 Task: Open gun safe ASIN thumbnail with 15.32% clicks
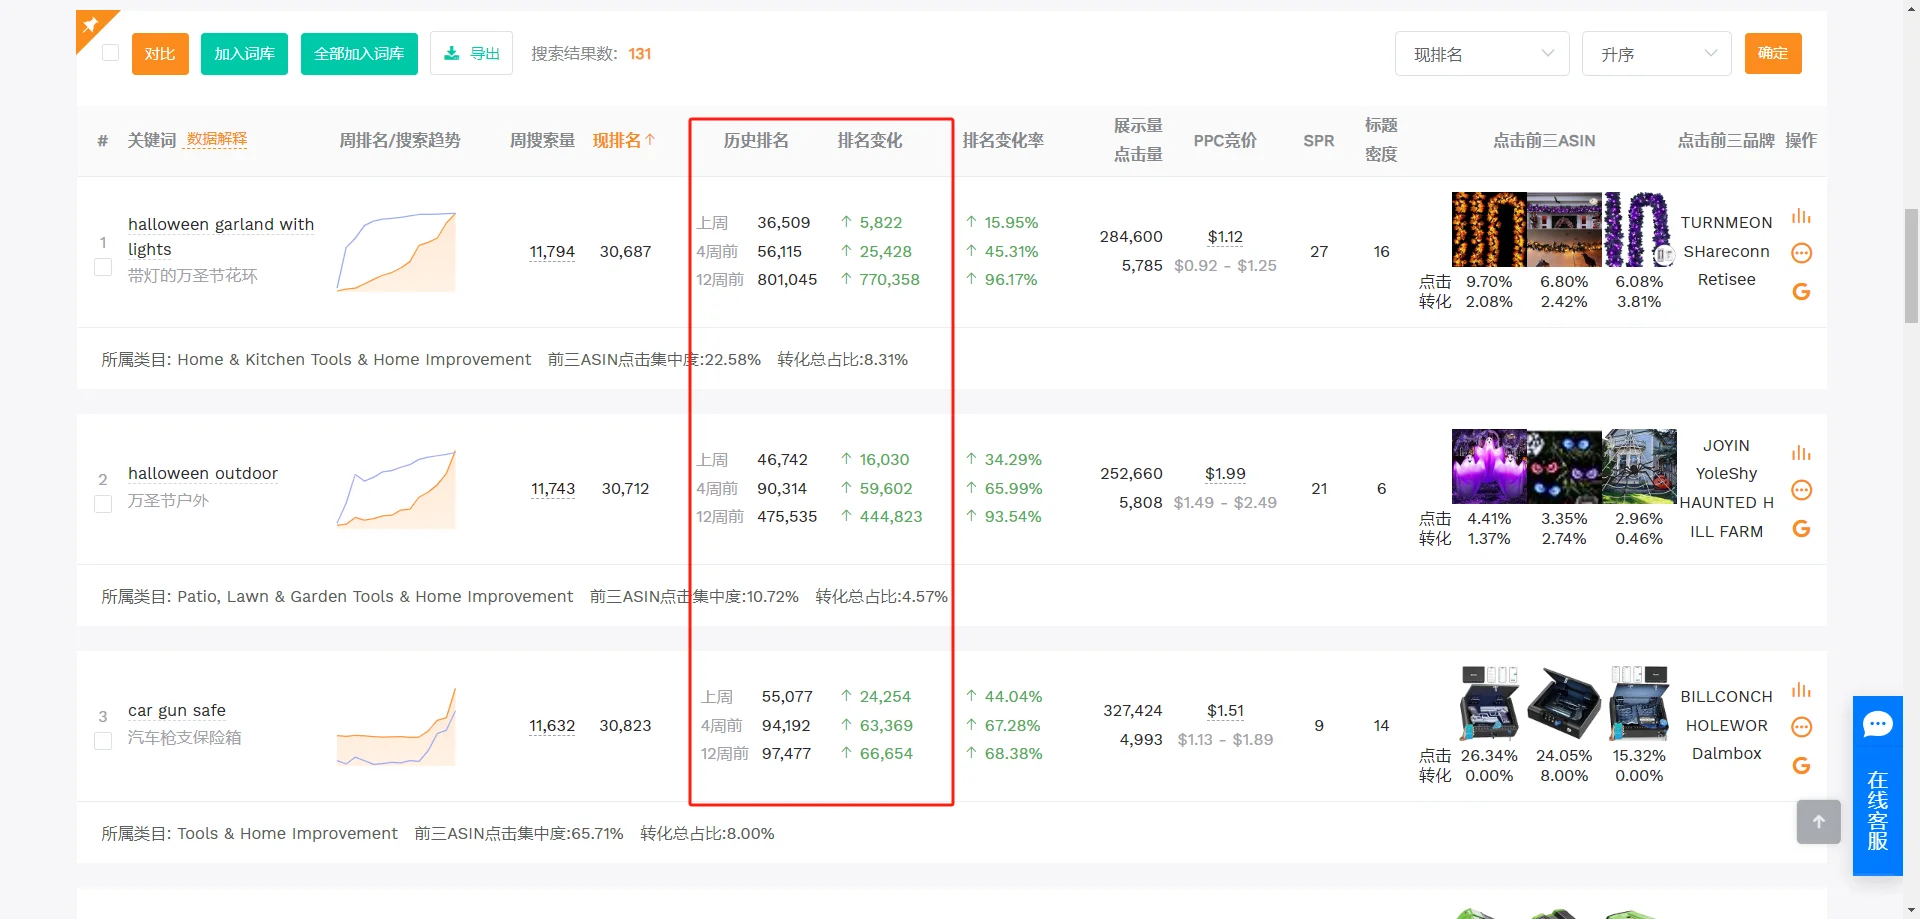1639,703
